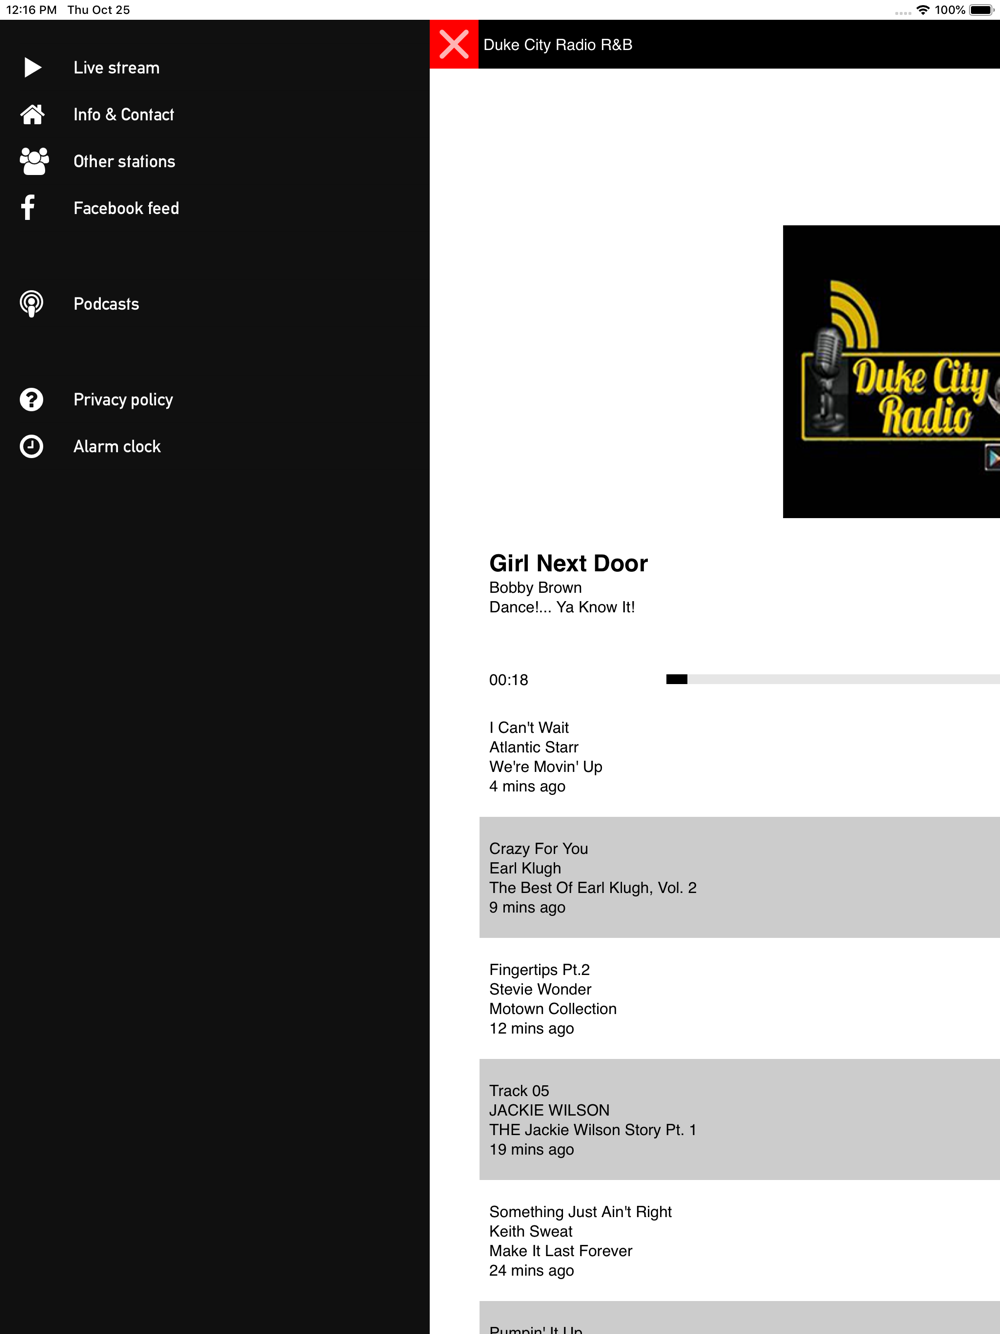This screenshot has width=1000, height=1334.
Task: Click the podcast icon in the side menu
Action: [32, 304]
